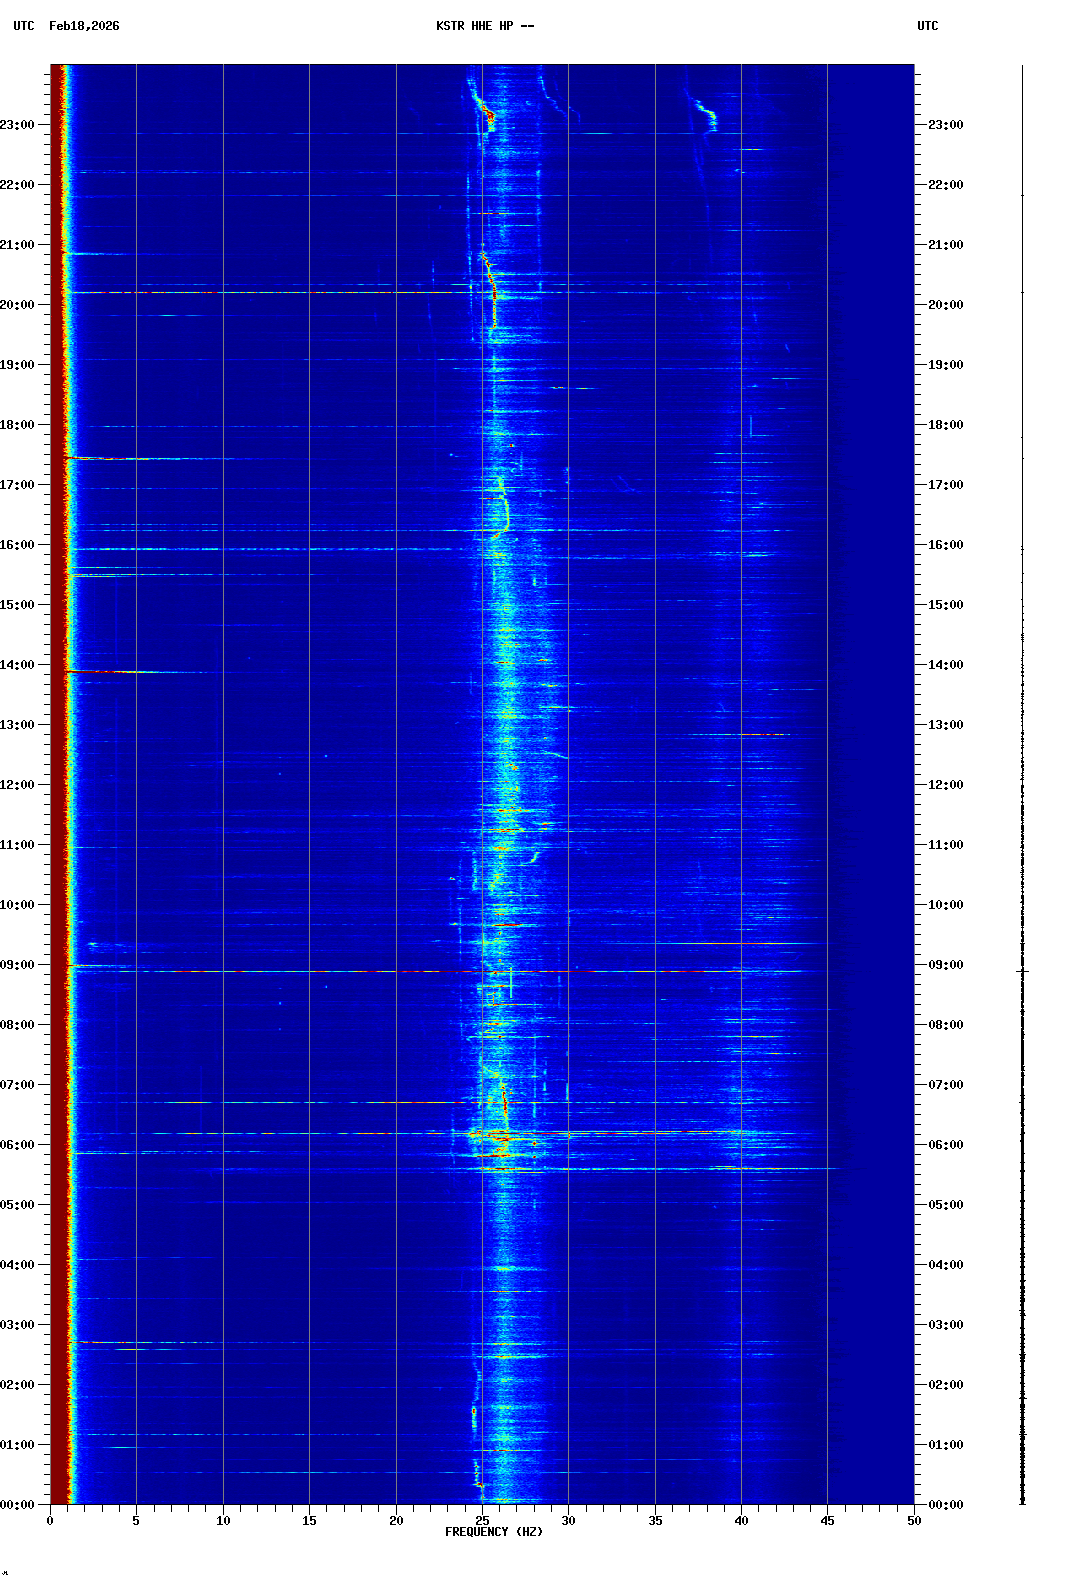Screen dimensions: 1066x1584
Task: Click the Feb18,2026 date label
Action: click(x=84, y=26)
